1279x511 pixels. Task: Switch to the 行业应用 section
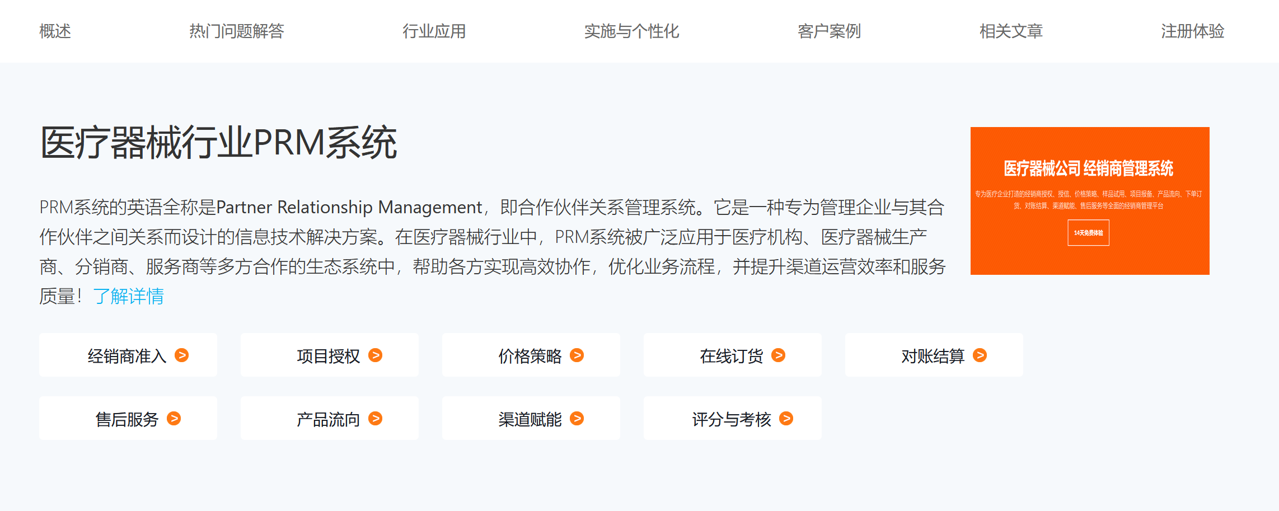click(x=434, y=31)
